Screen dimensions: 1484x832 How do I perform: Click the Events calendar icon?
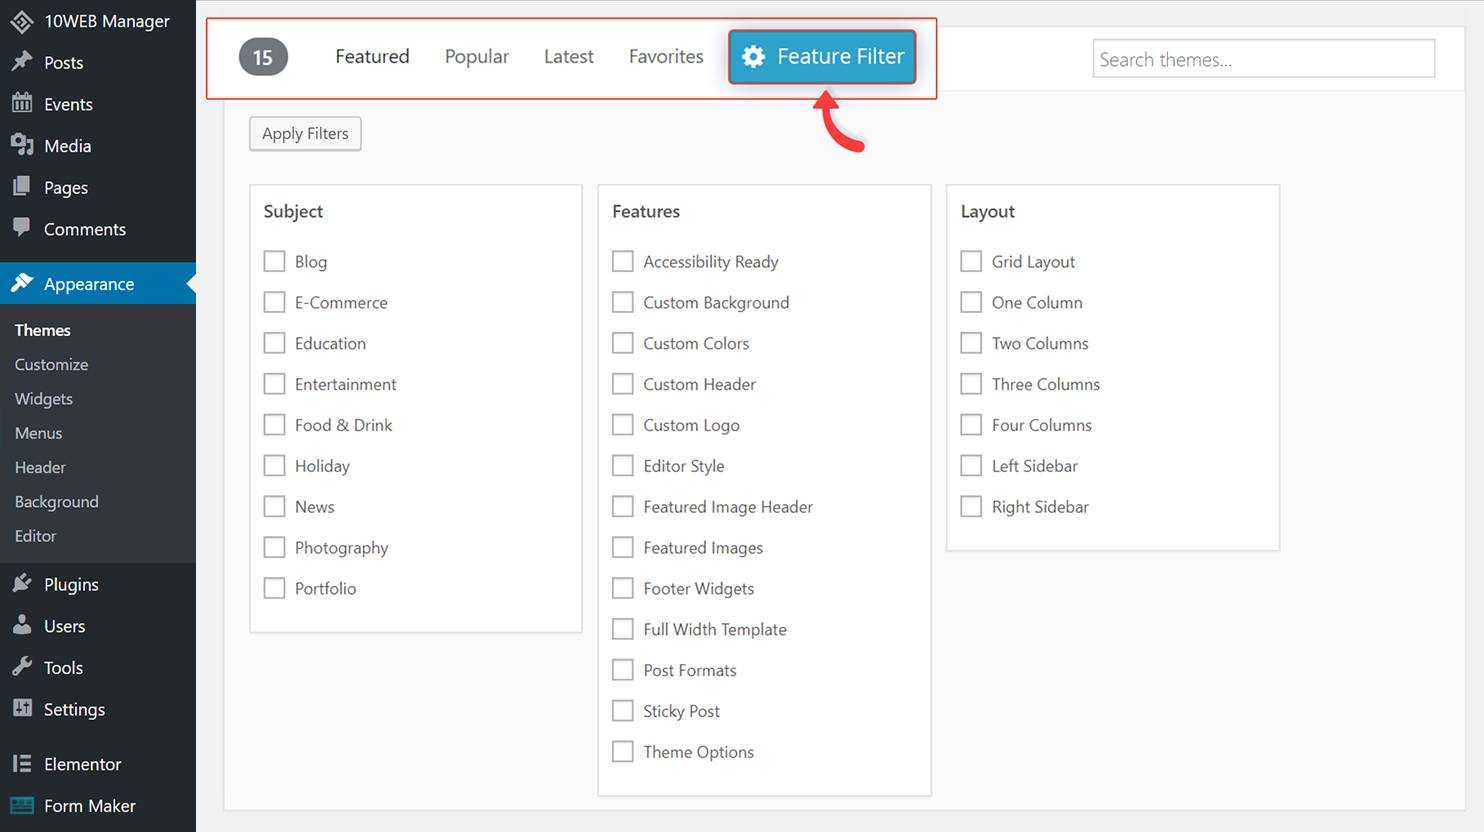22,103
